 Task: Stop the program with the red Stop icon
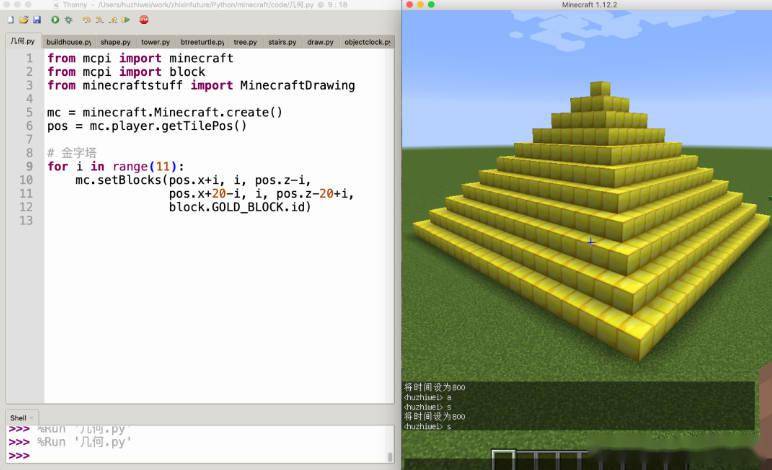coord(144,20)
